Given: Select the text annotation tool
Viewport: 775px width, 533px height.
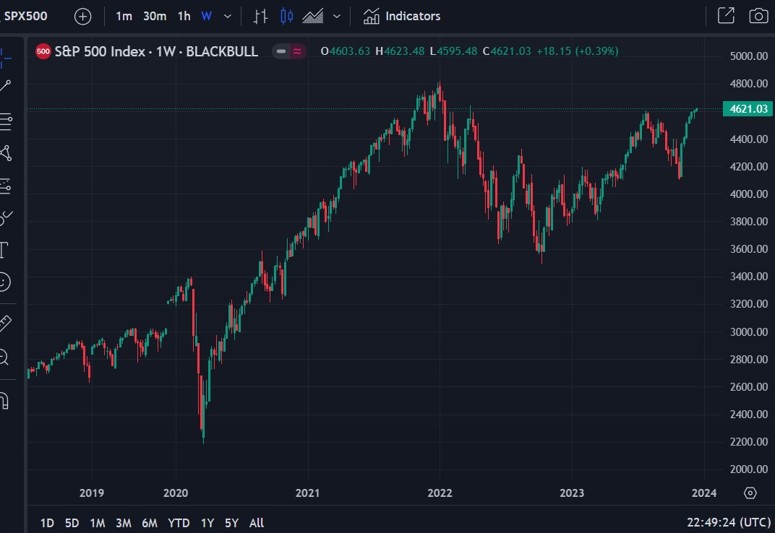Looking at the screenshot, I should (5, 250).
